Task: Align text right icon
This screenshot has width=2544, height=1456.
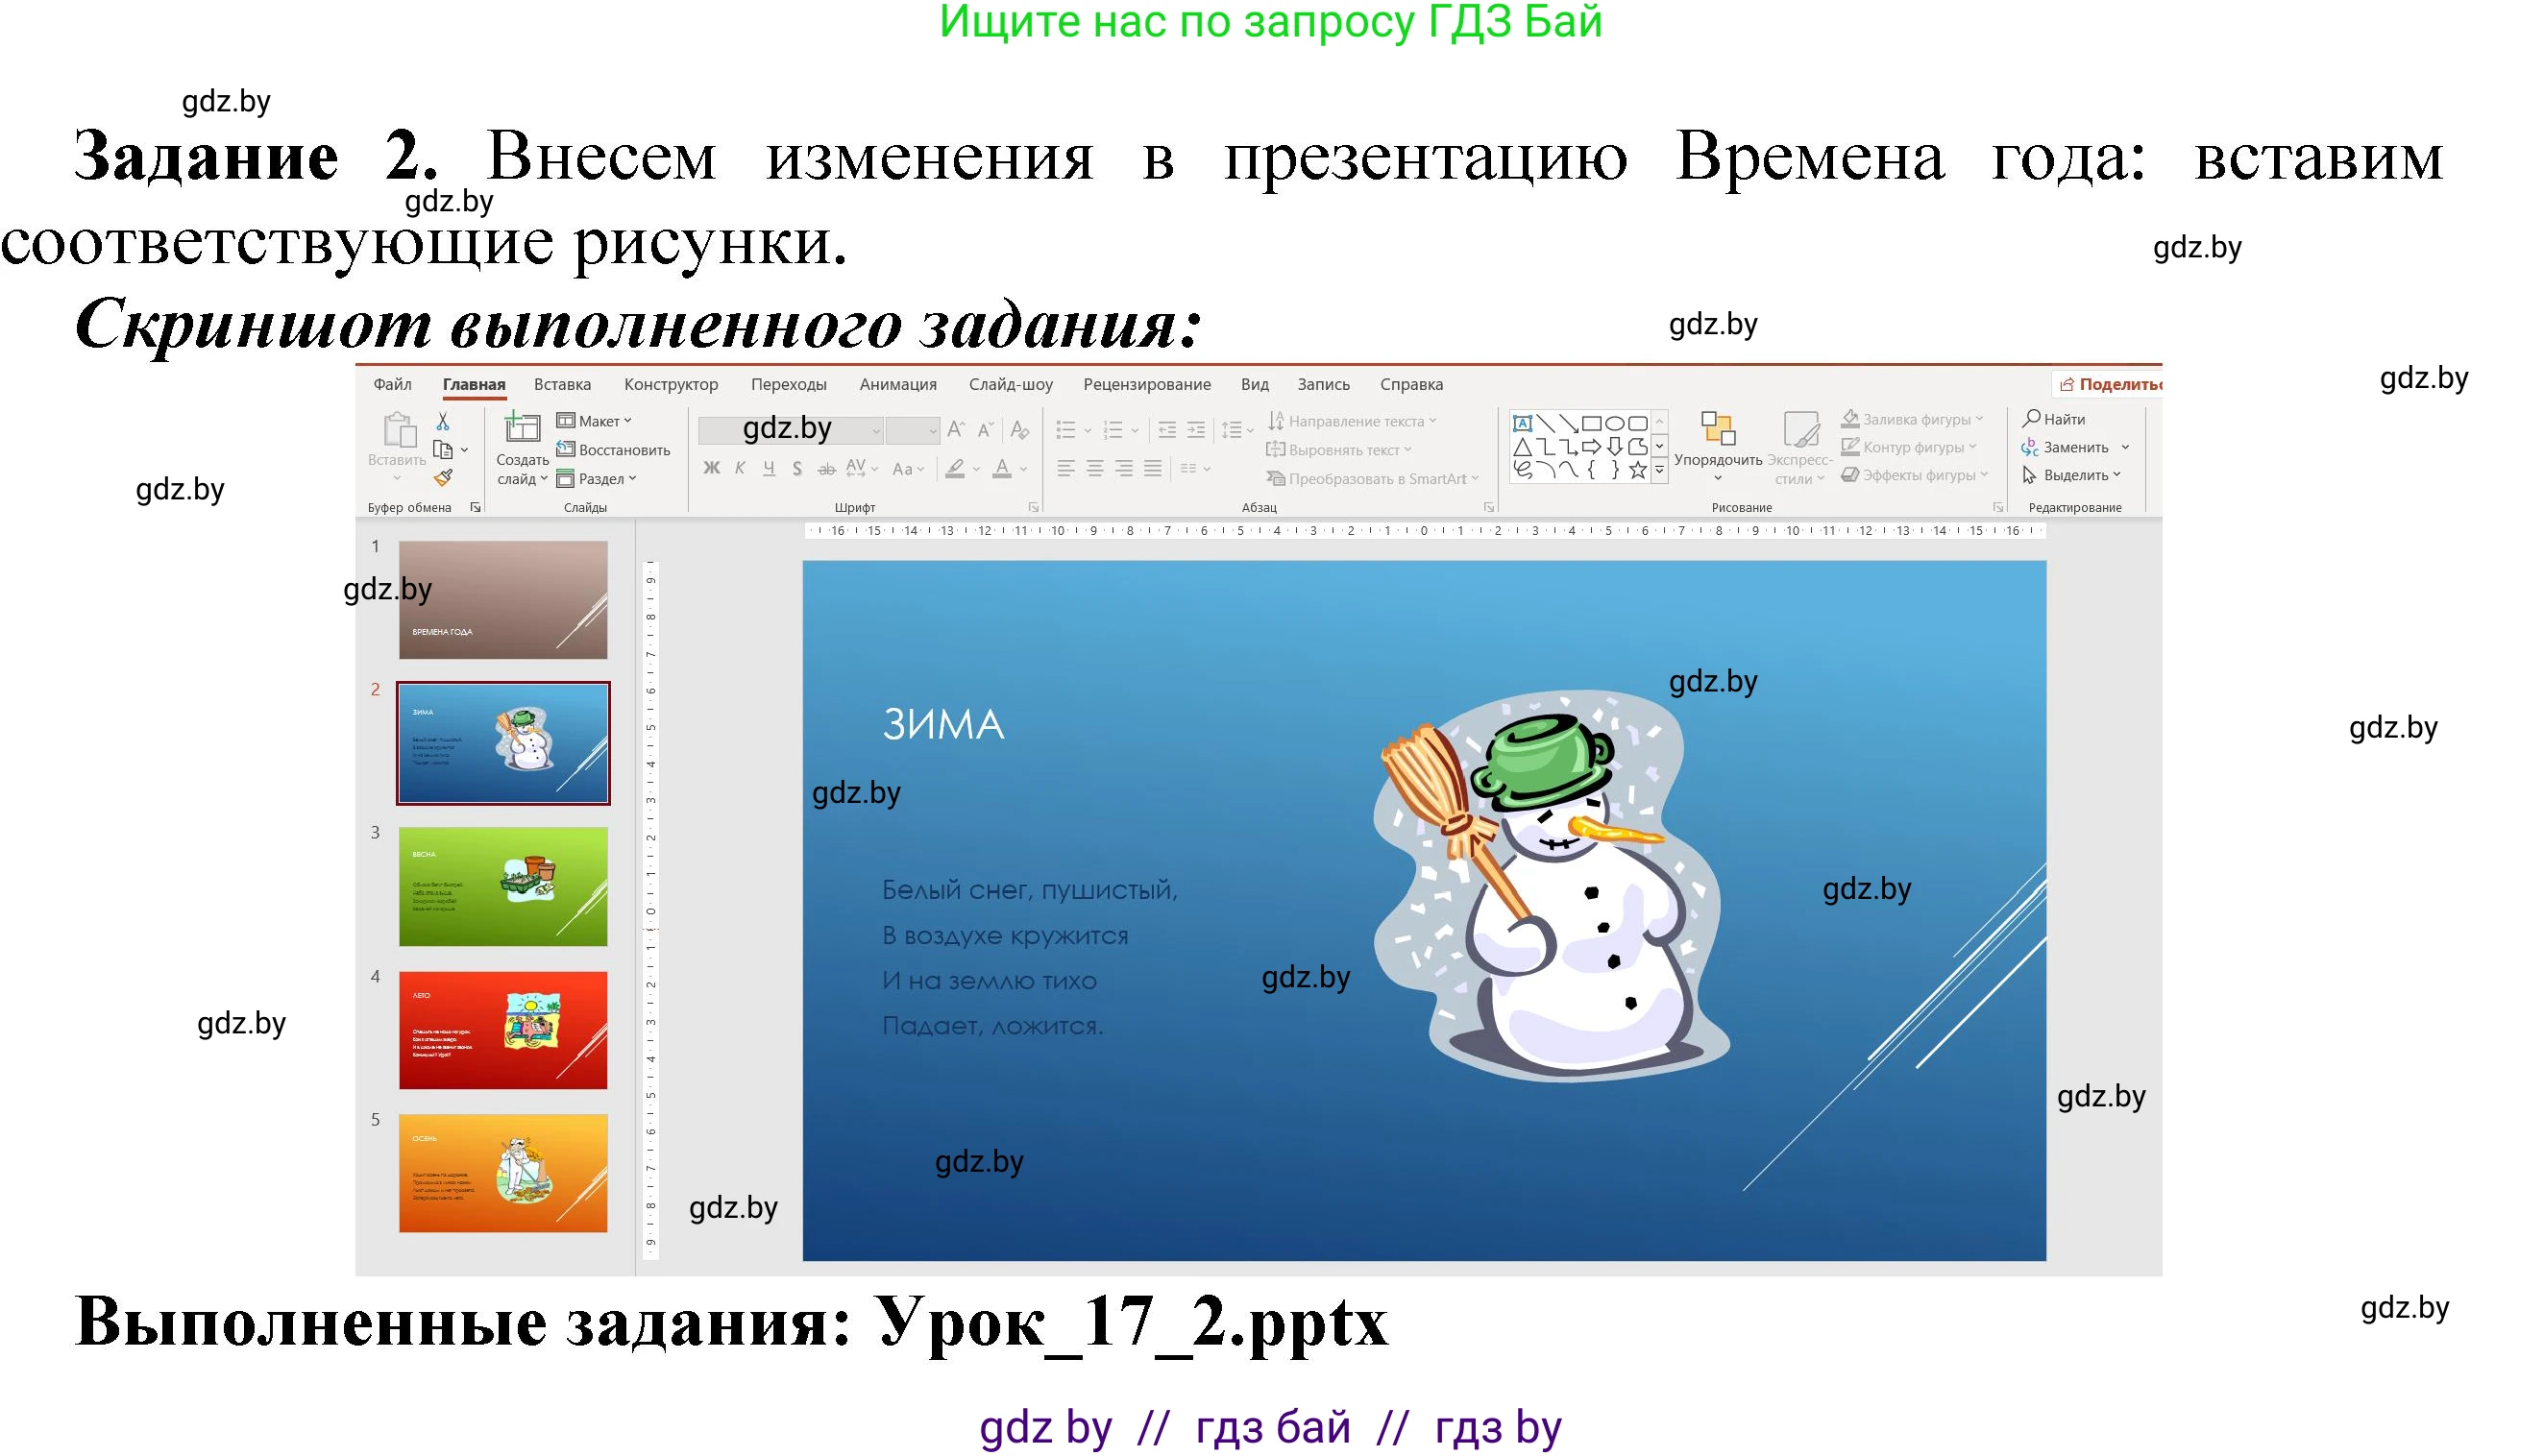Action: click(1124, 468)
